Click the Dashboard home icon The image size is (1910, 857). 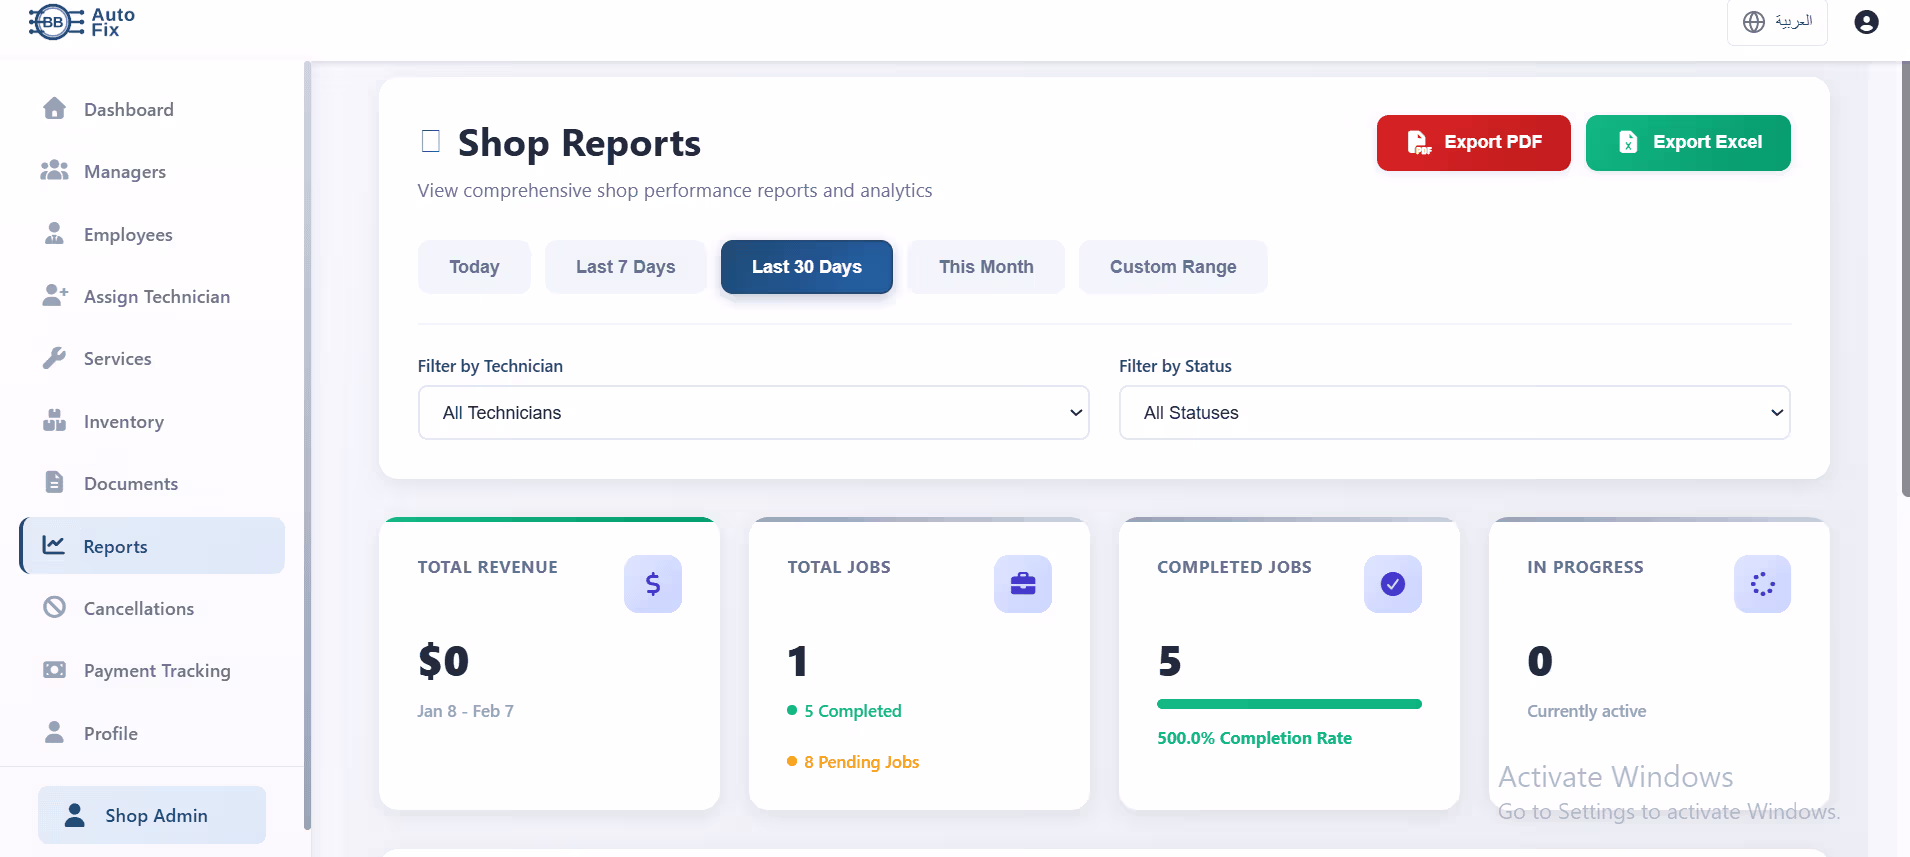pos(55,109)
